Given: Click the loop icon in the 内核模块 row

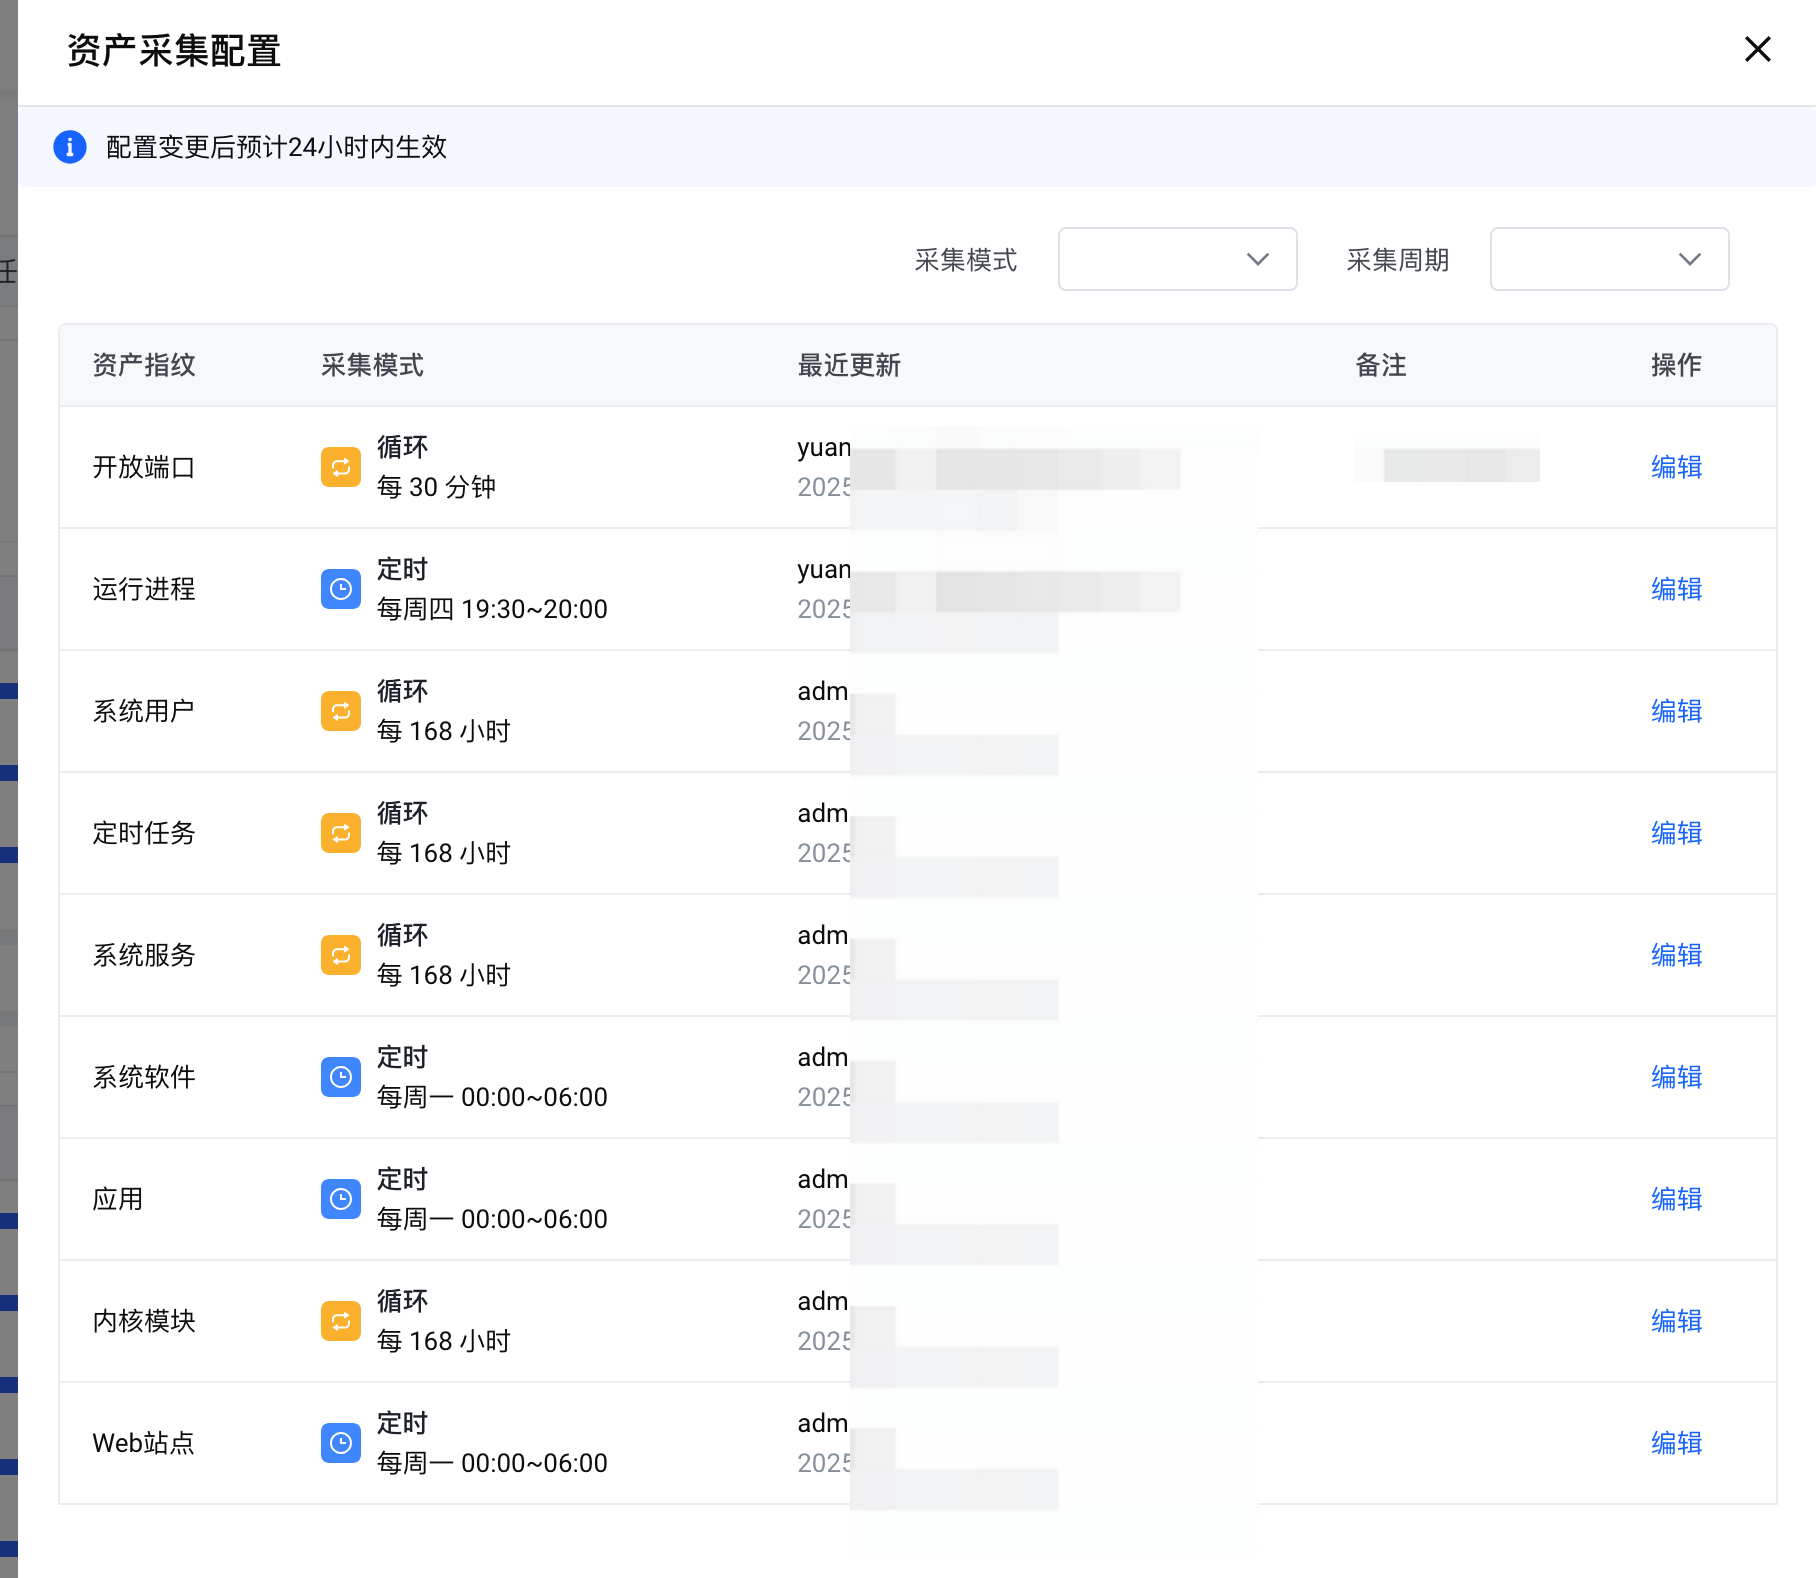Looking at the screenshot, I should pyautogui.click(x=340, y=1321).
